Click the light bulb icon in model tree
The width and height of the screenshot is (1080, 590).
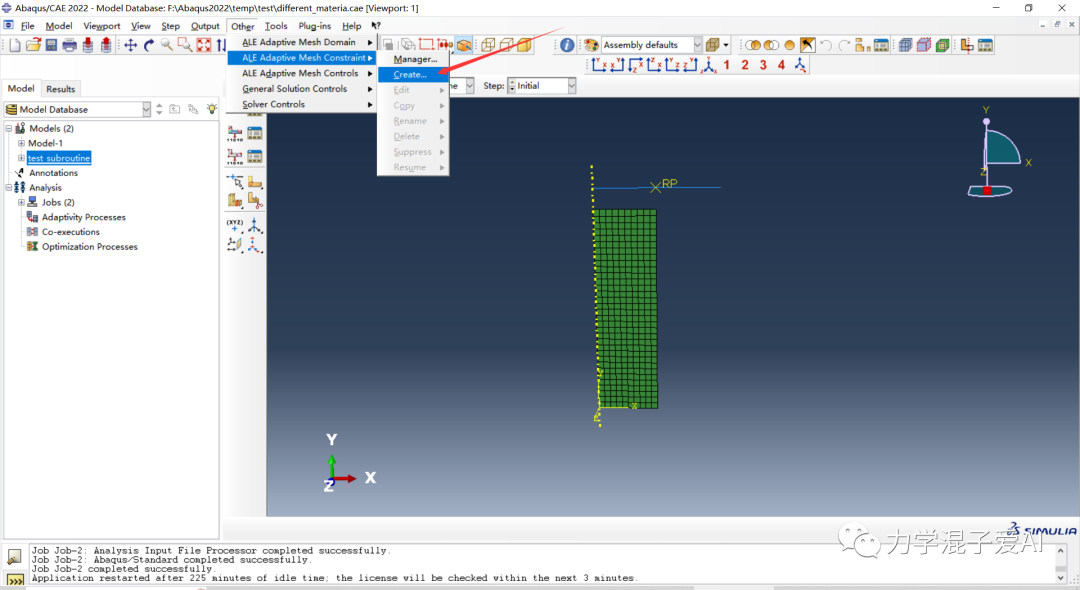coord(211,109)
